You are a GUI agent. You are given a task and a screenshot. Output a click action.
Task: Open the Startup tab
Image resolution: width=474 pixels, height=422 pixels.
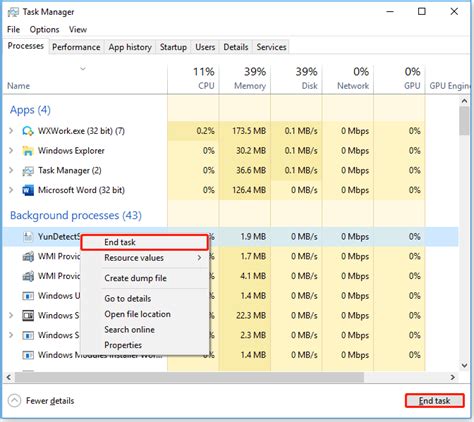click(x=173, y=47)
